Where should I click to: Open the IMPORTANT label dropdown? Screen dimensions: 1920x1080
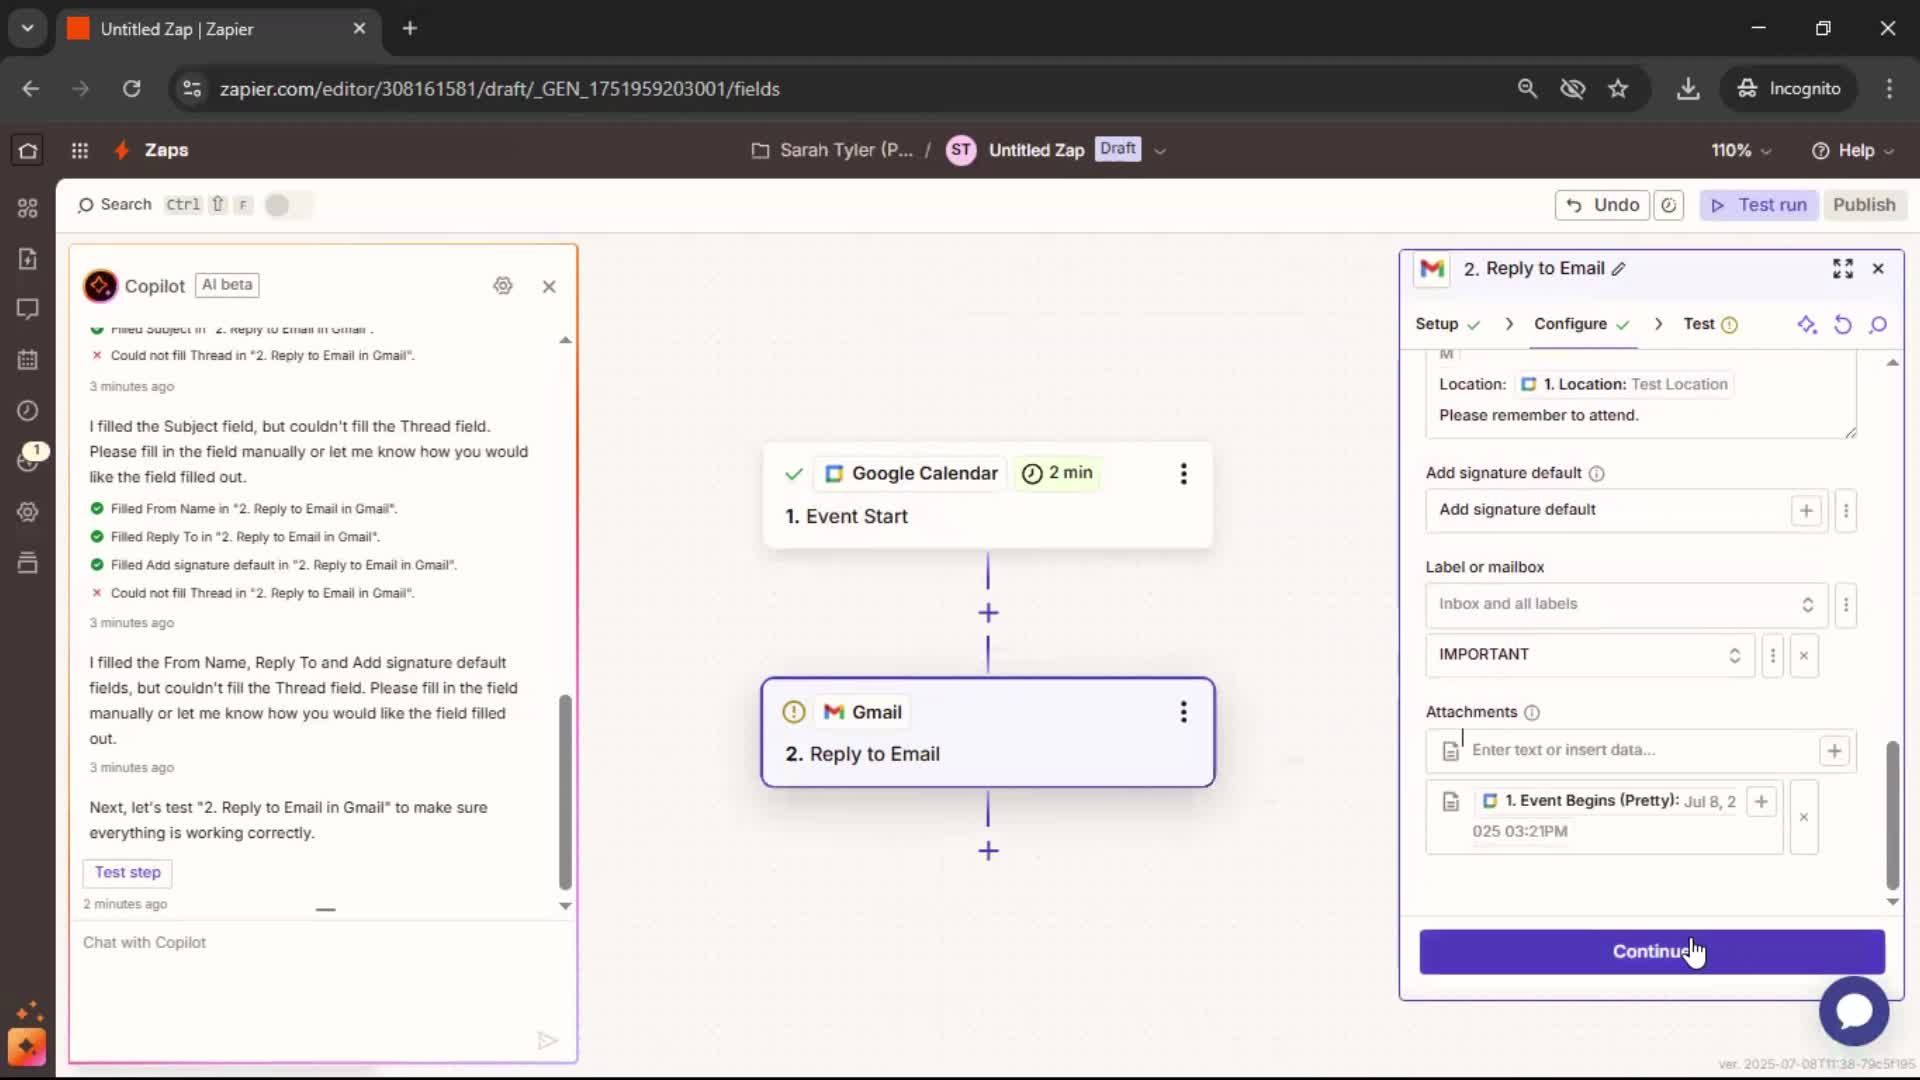pyautogui.click(x=1590, y=656)
